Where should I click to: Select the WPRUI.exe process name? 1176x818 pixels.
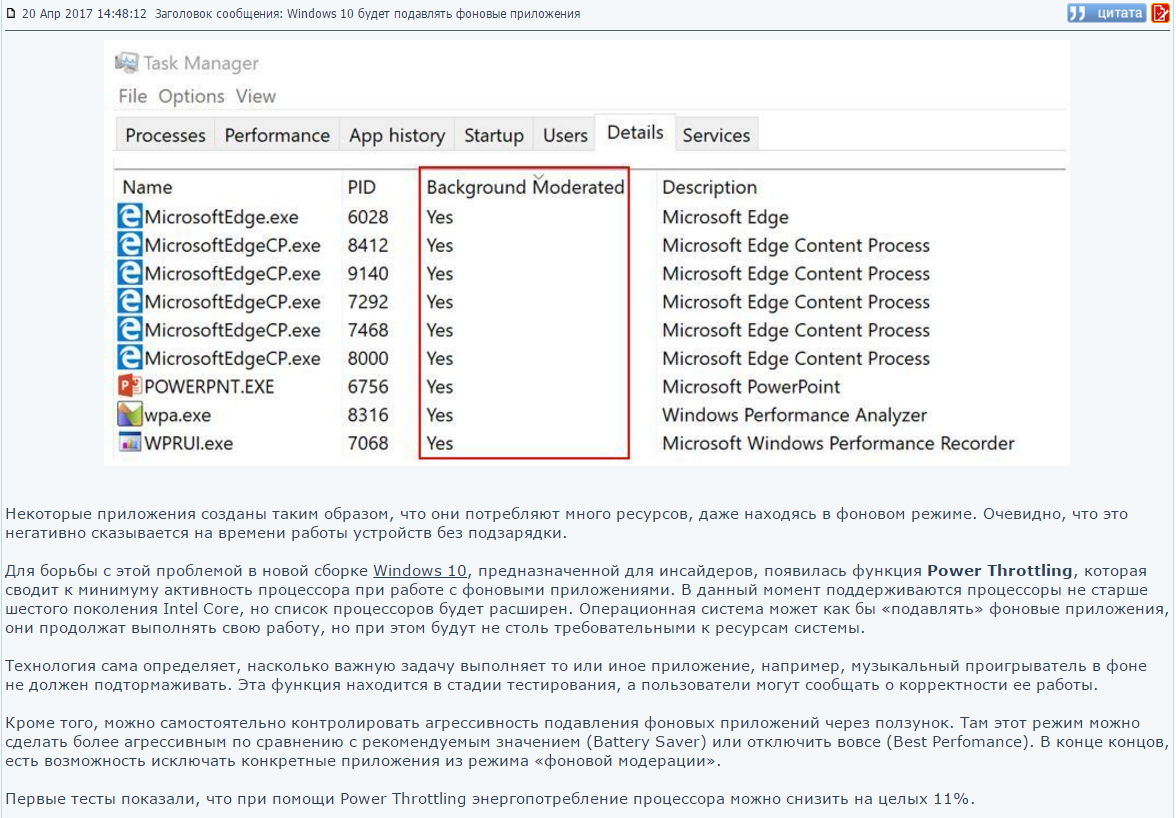point(189,444)
